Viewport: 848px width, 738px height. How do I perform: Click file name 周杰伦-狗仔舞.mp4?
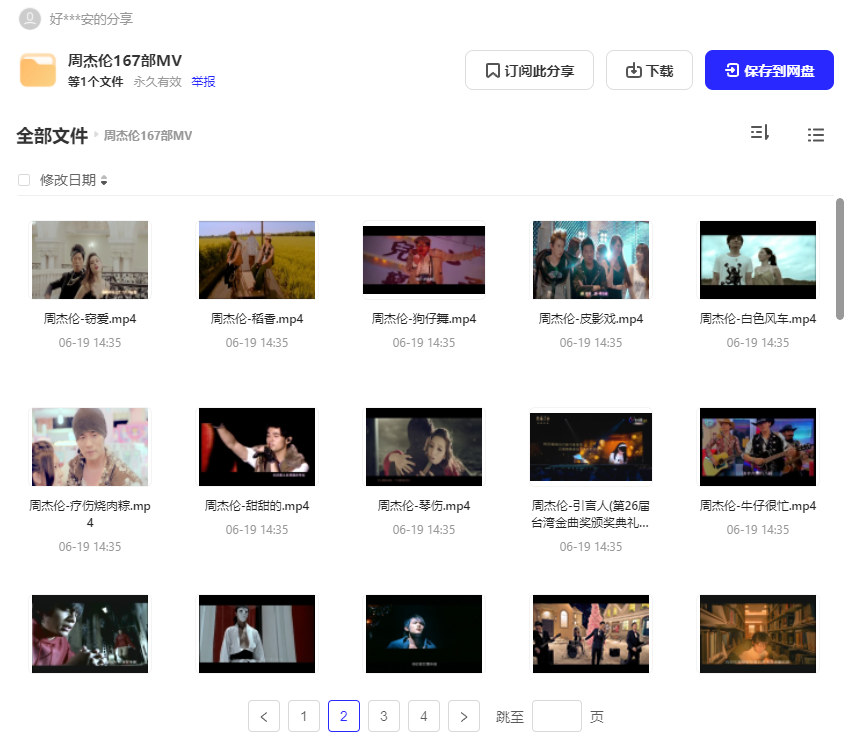click(424, 319)
